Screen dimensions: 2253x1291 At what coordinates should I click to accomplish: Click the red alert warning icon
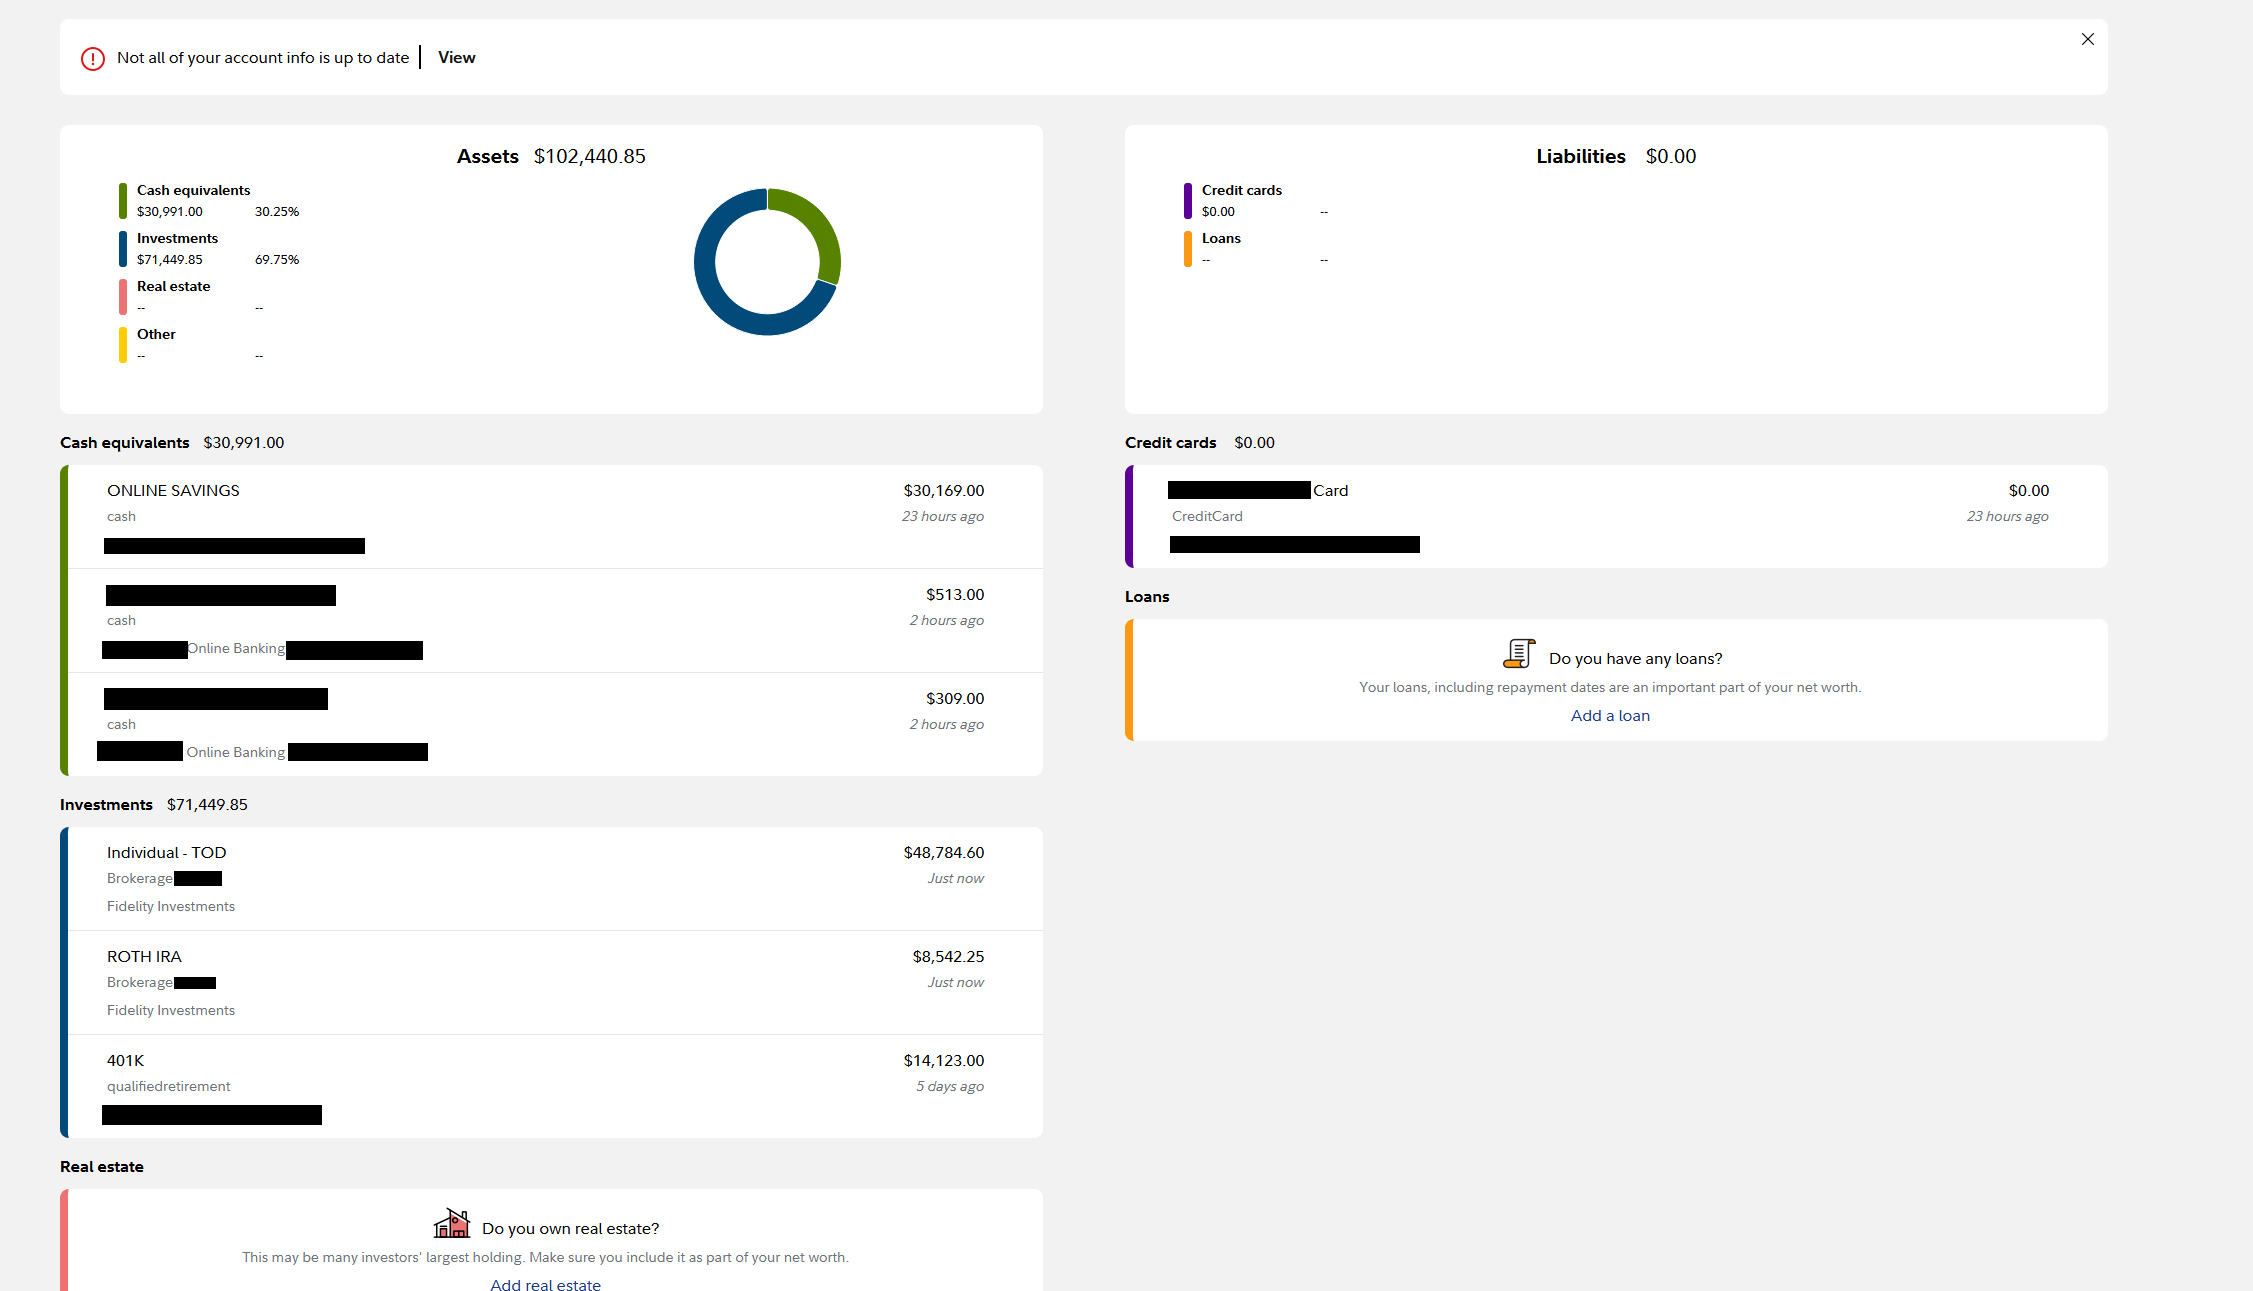[93, 59]
